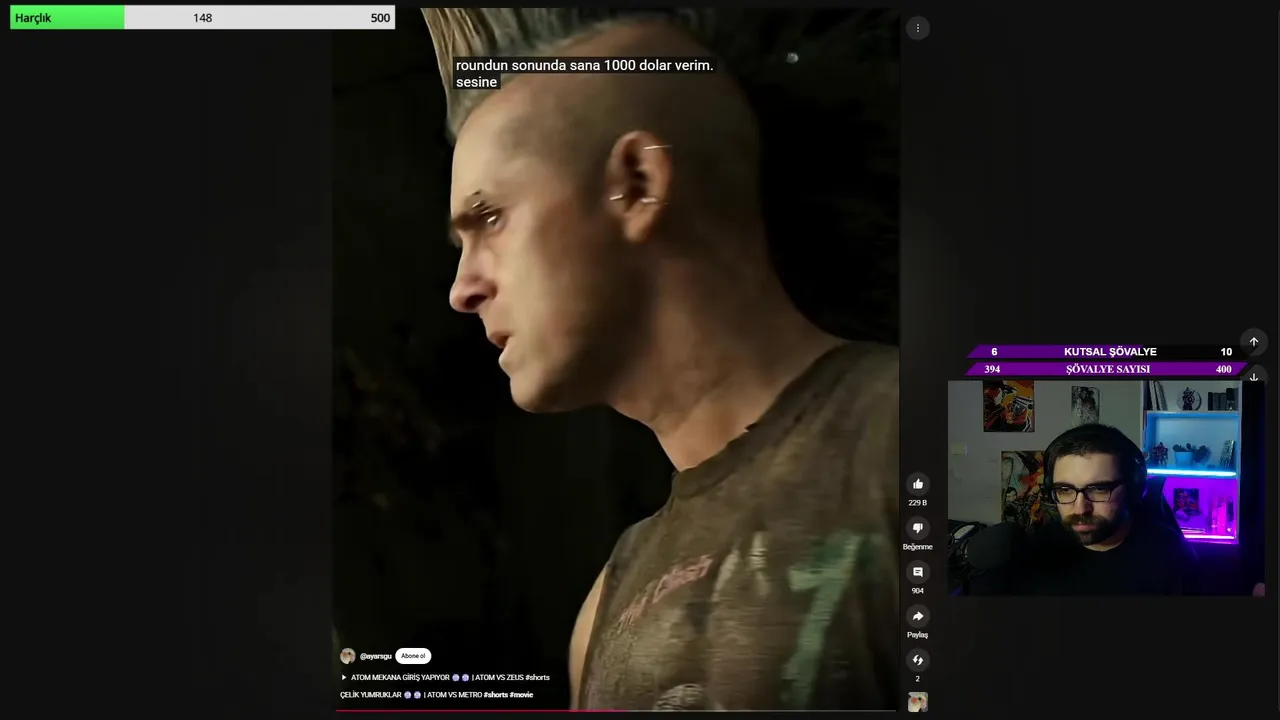
Task: Click the #shorts hashtag on the ATOM VS ZEUS line
Action: (x=537, y=677)
